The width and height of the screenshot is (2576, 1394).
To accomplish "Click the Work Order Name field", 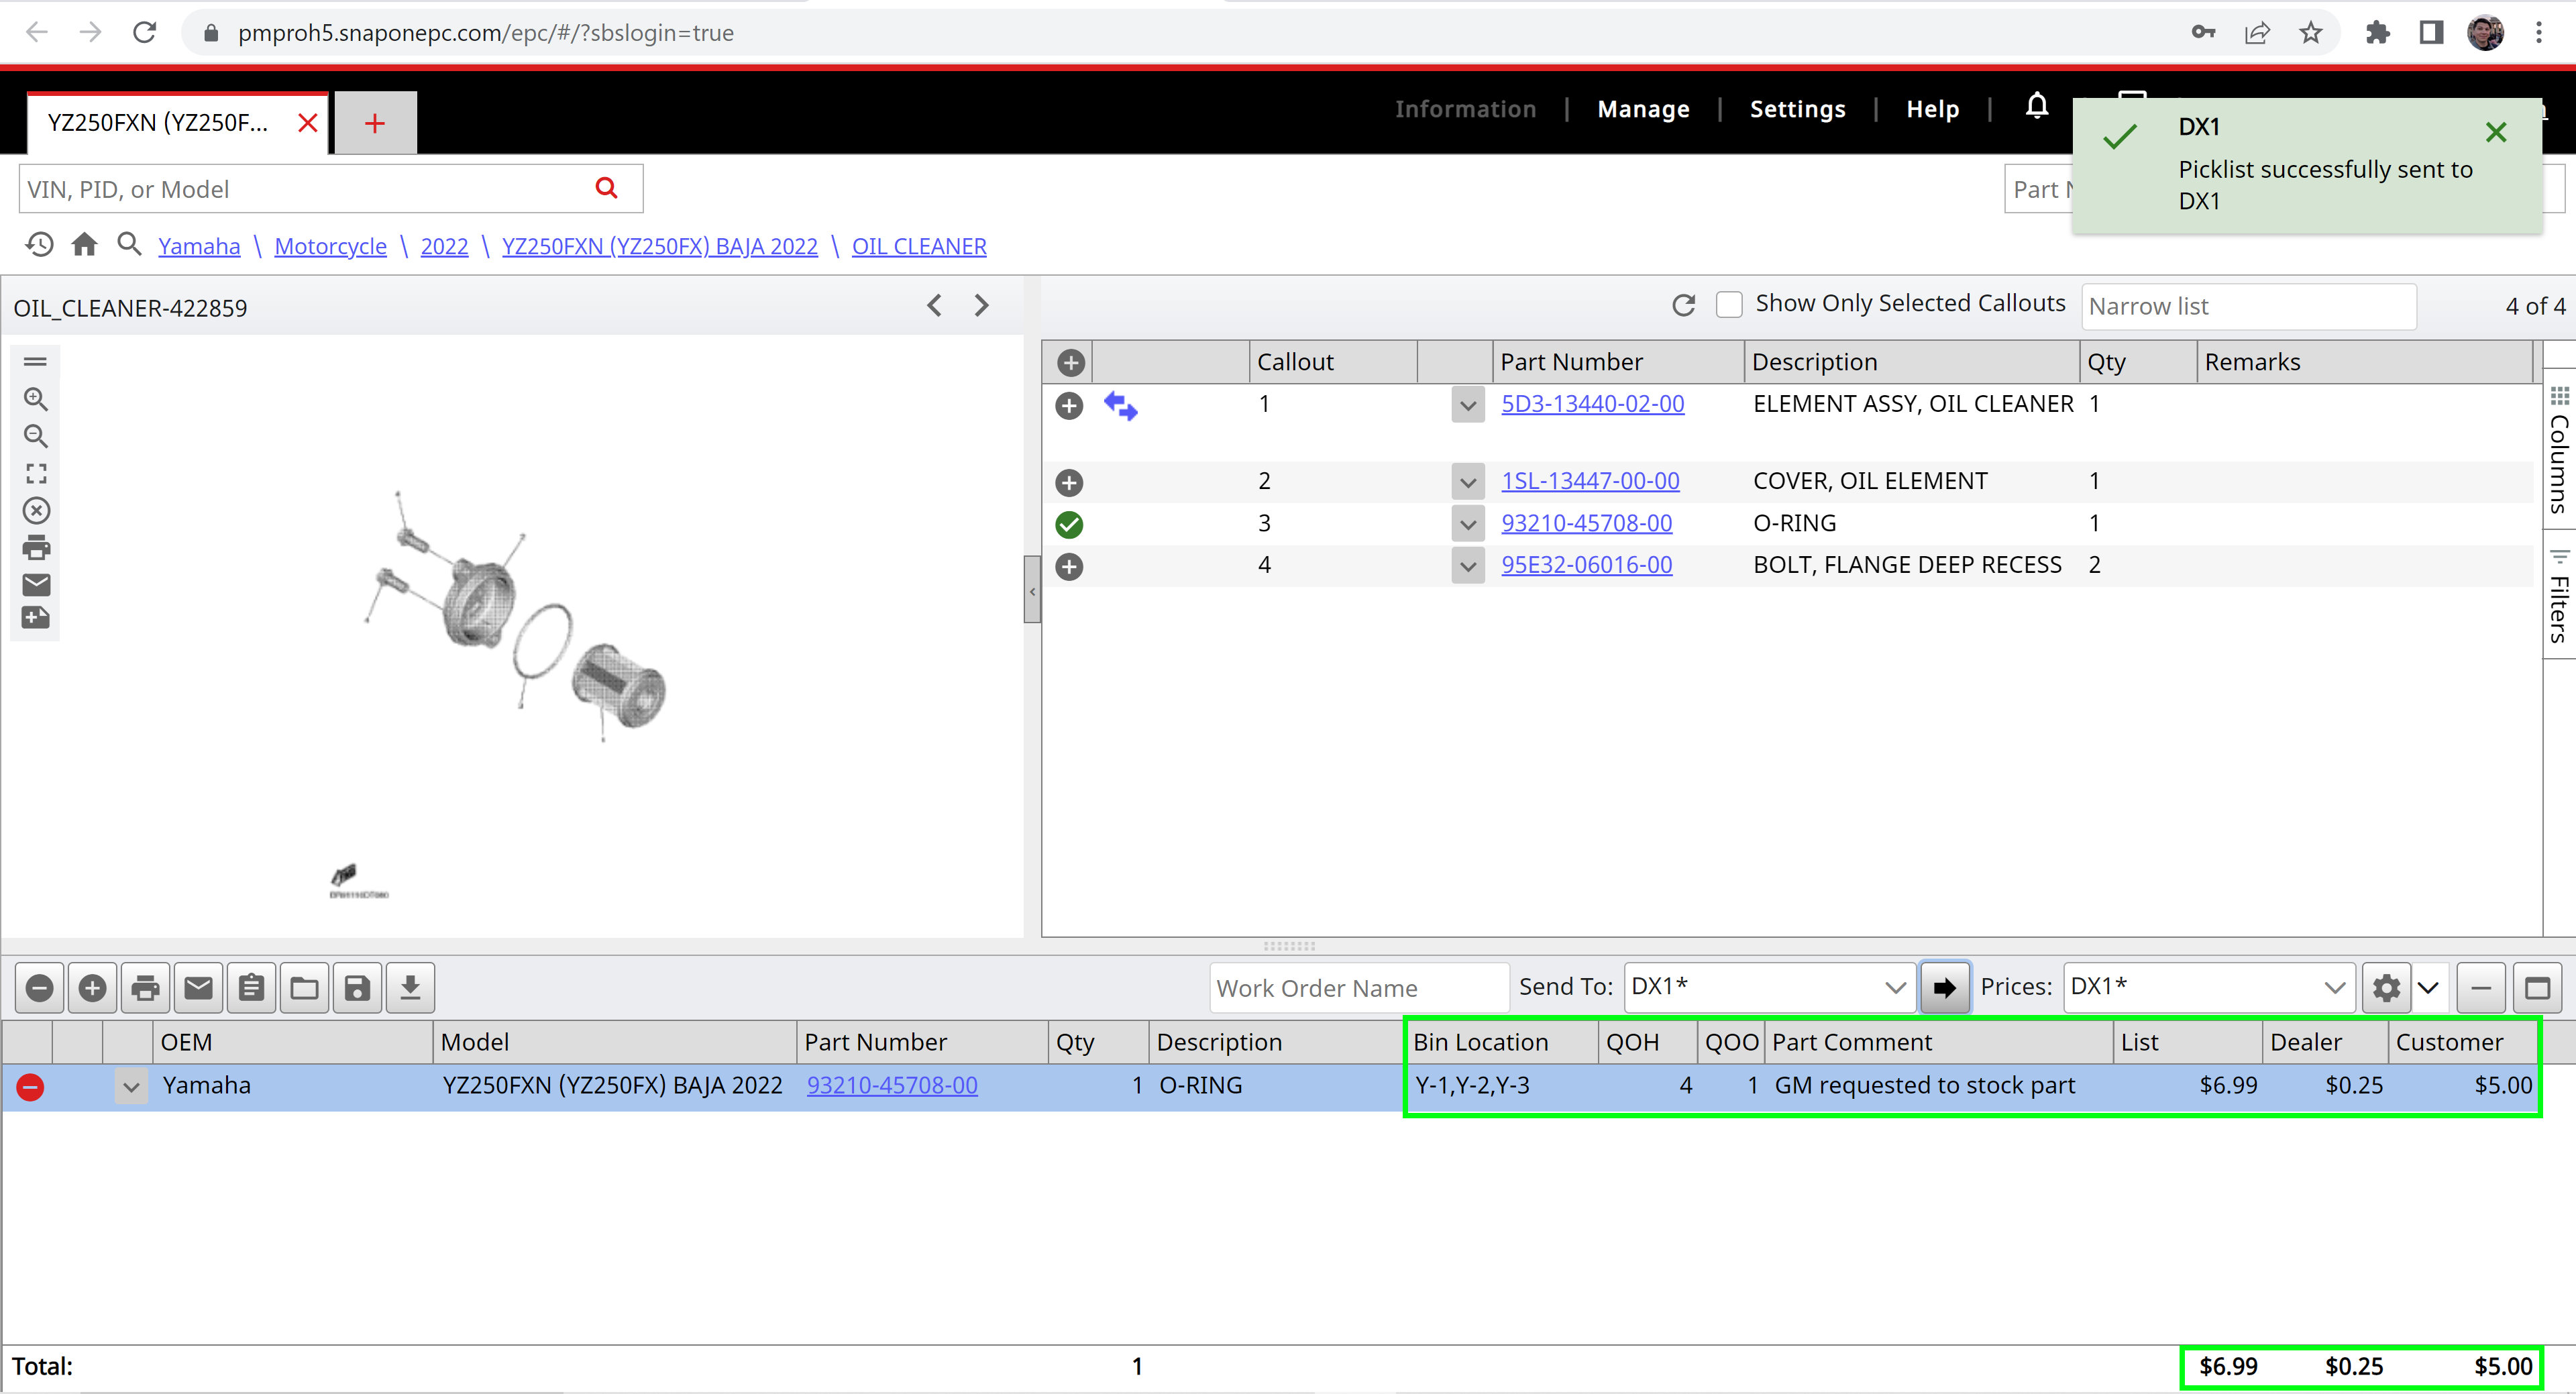I will [x=1357, y=988].
